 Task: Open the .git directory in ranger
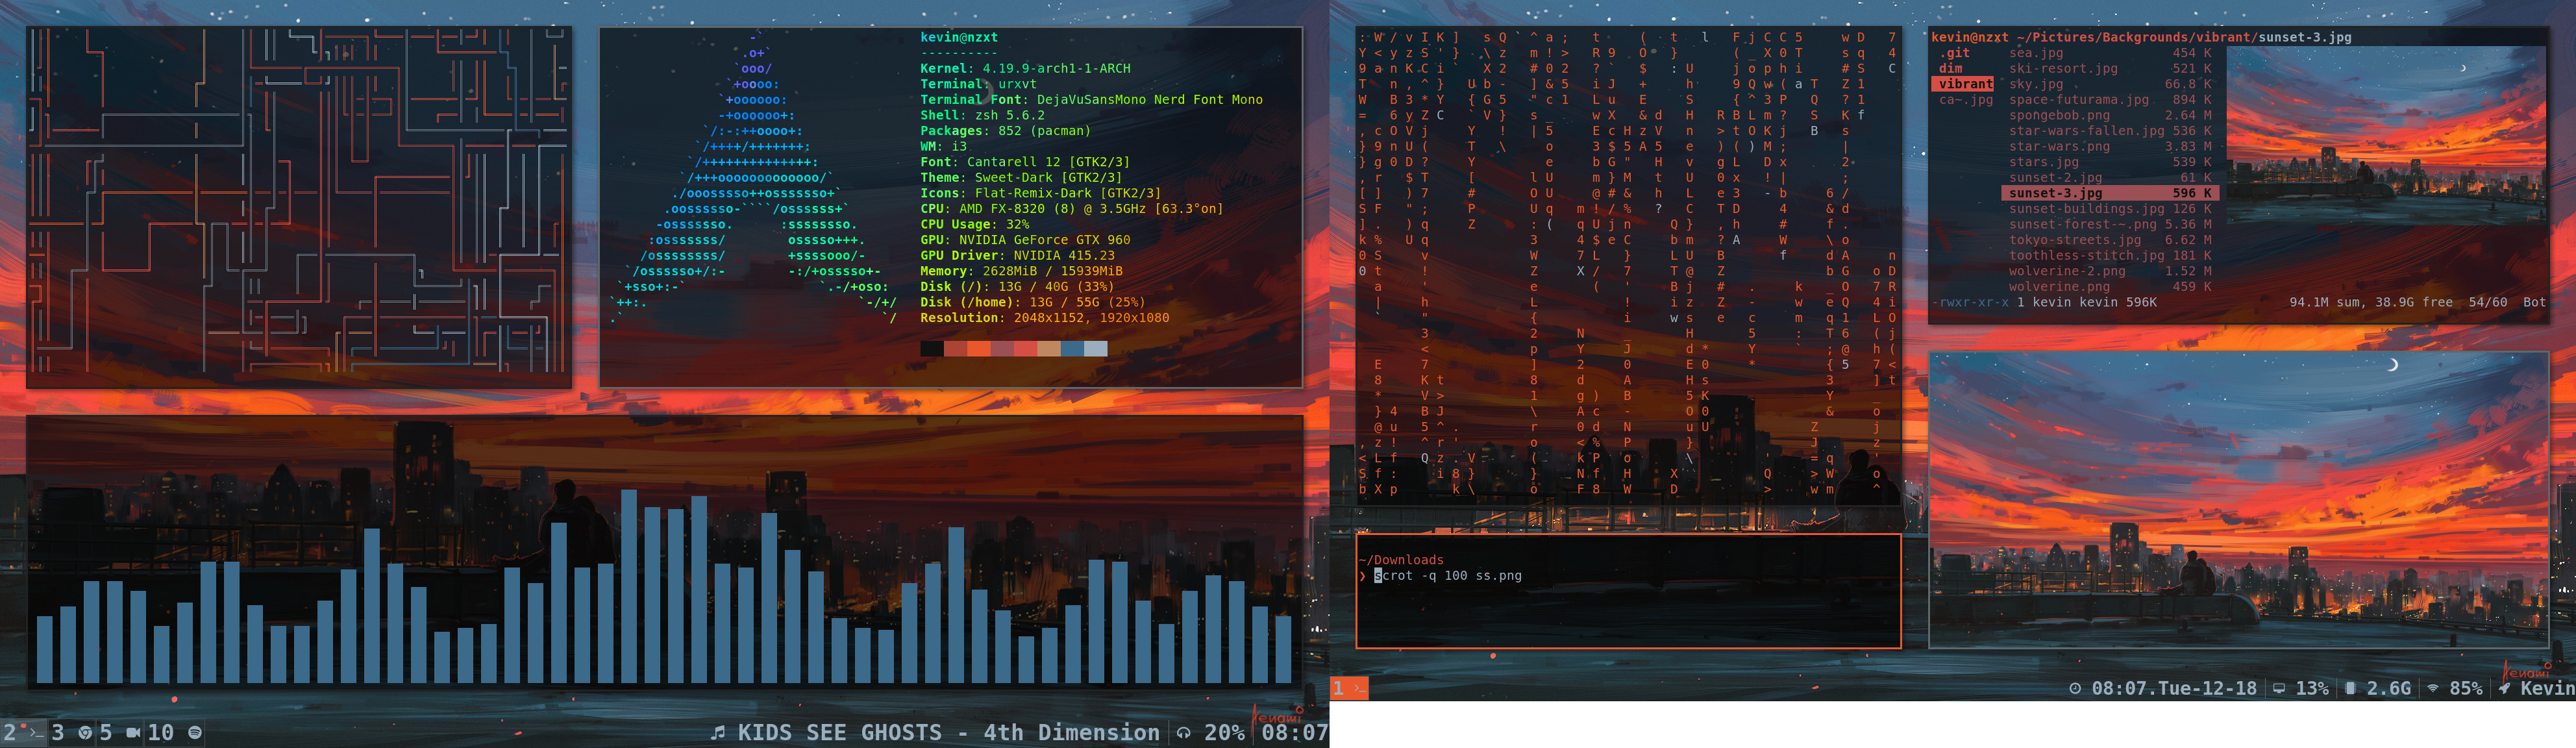click(x=1955, y=53)
